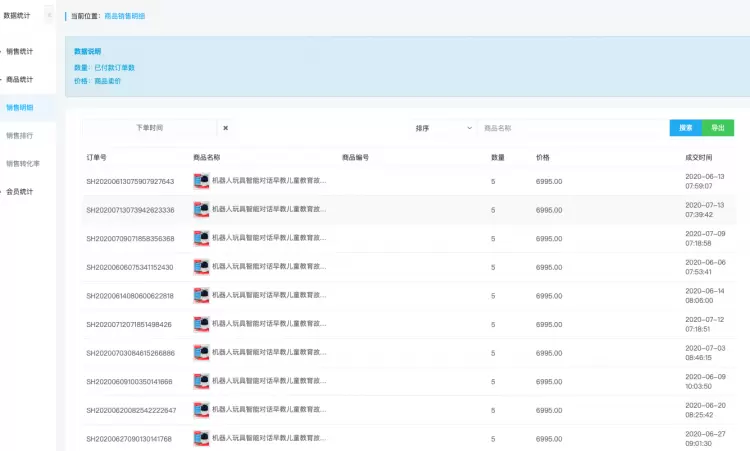
Task: Click product thumbnail in 2020-06-06 order row
Action: (201, 267)
